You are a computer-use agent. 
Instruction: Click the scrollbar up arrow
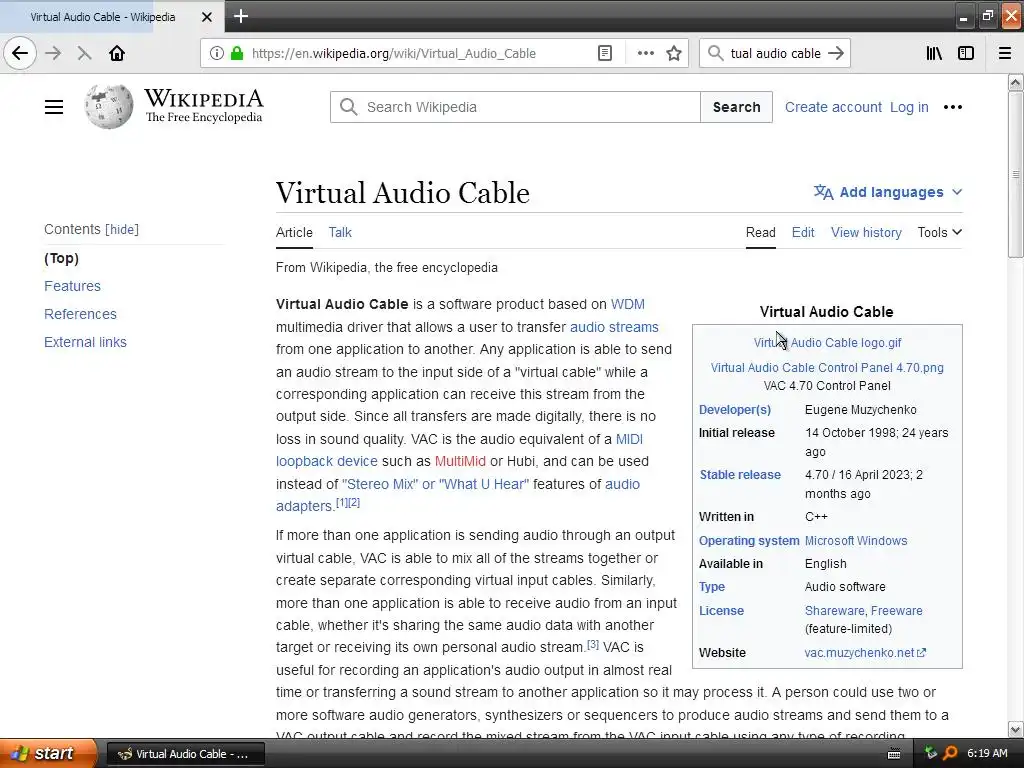tap(1015, 82)
